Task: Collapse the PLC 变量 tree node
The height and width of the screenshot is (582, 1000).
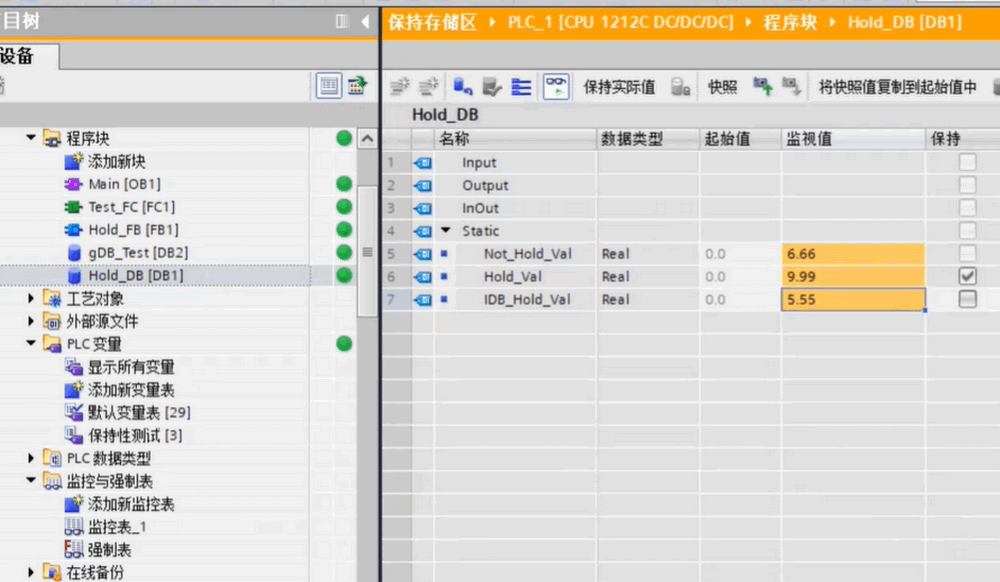Action: coord(31,345)
